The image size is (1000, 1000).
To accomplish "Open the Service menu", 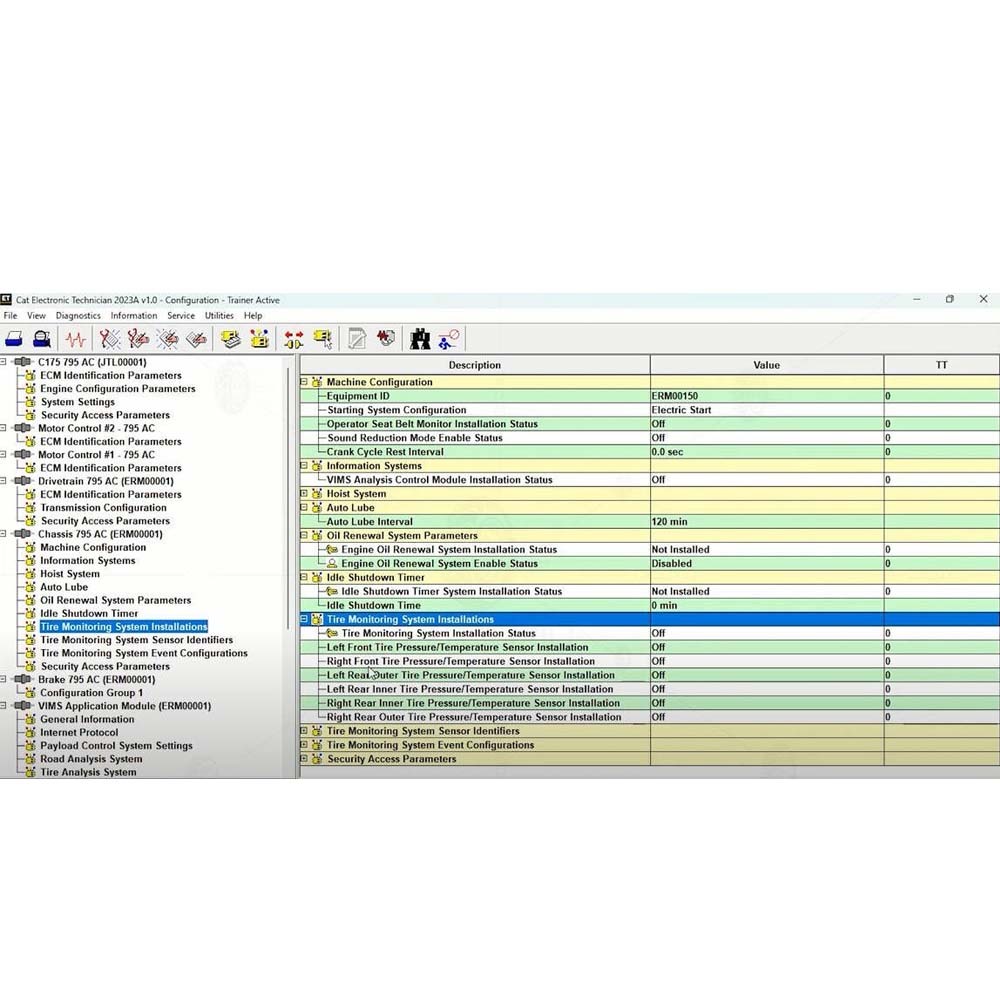I will pos(181,316).
